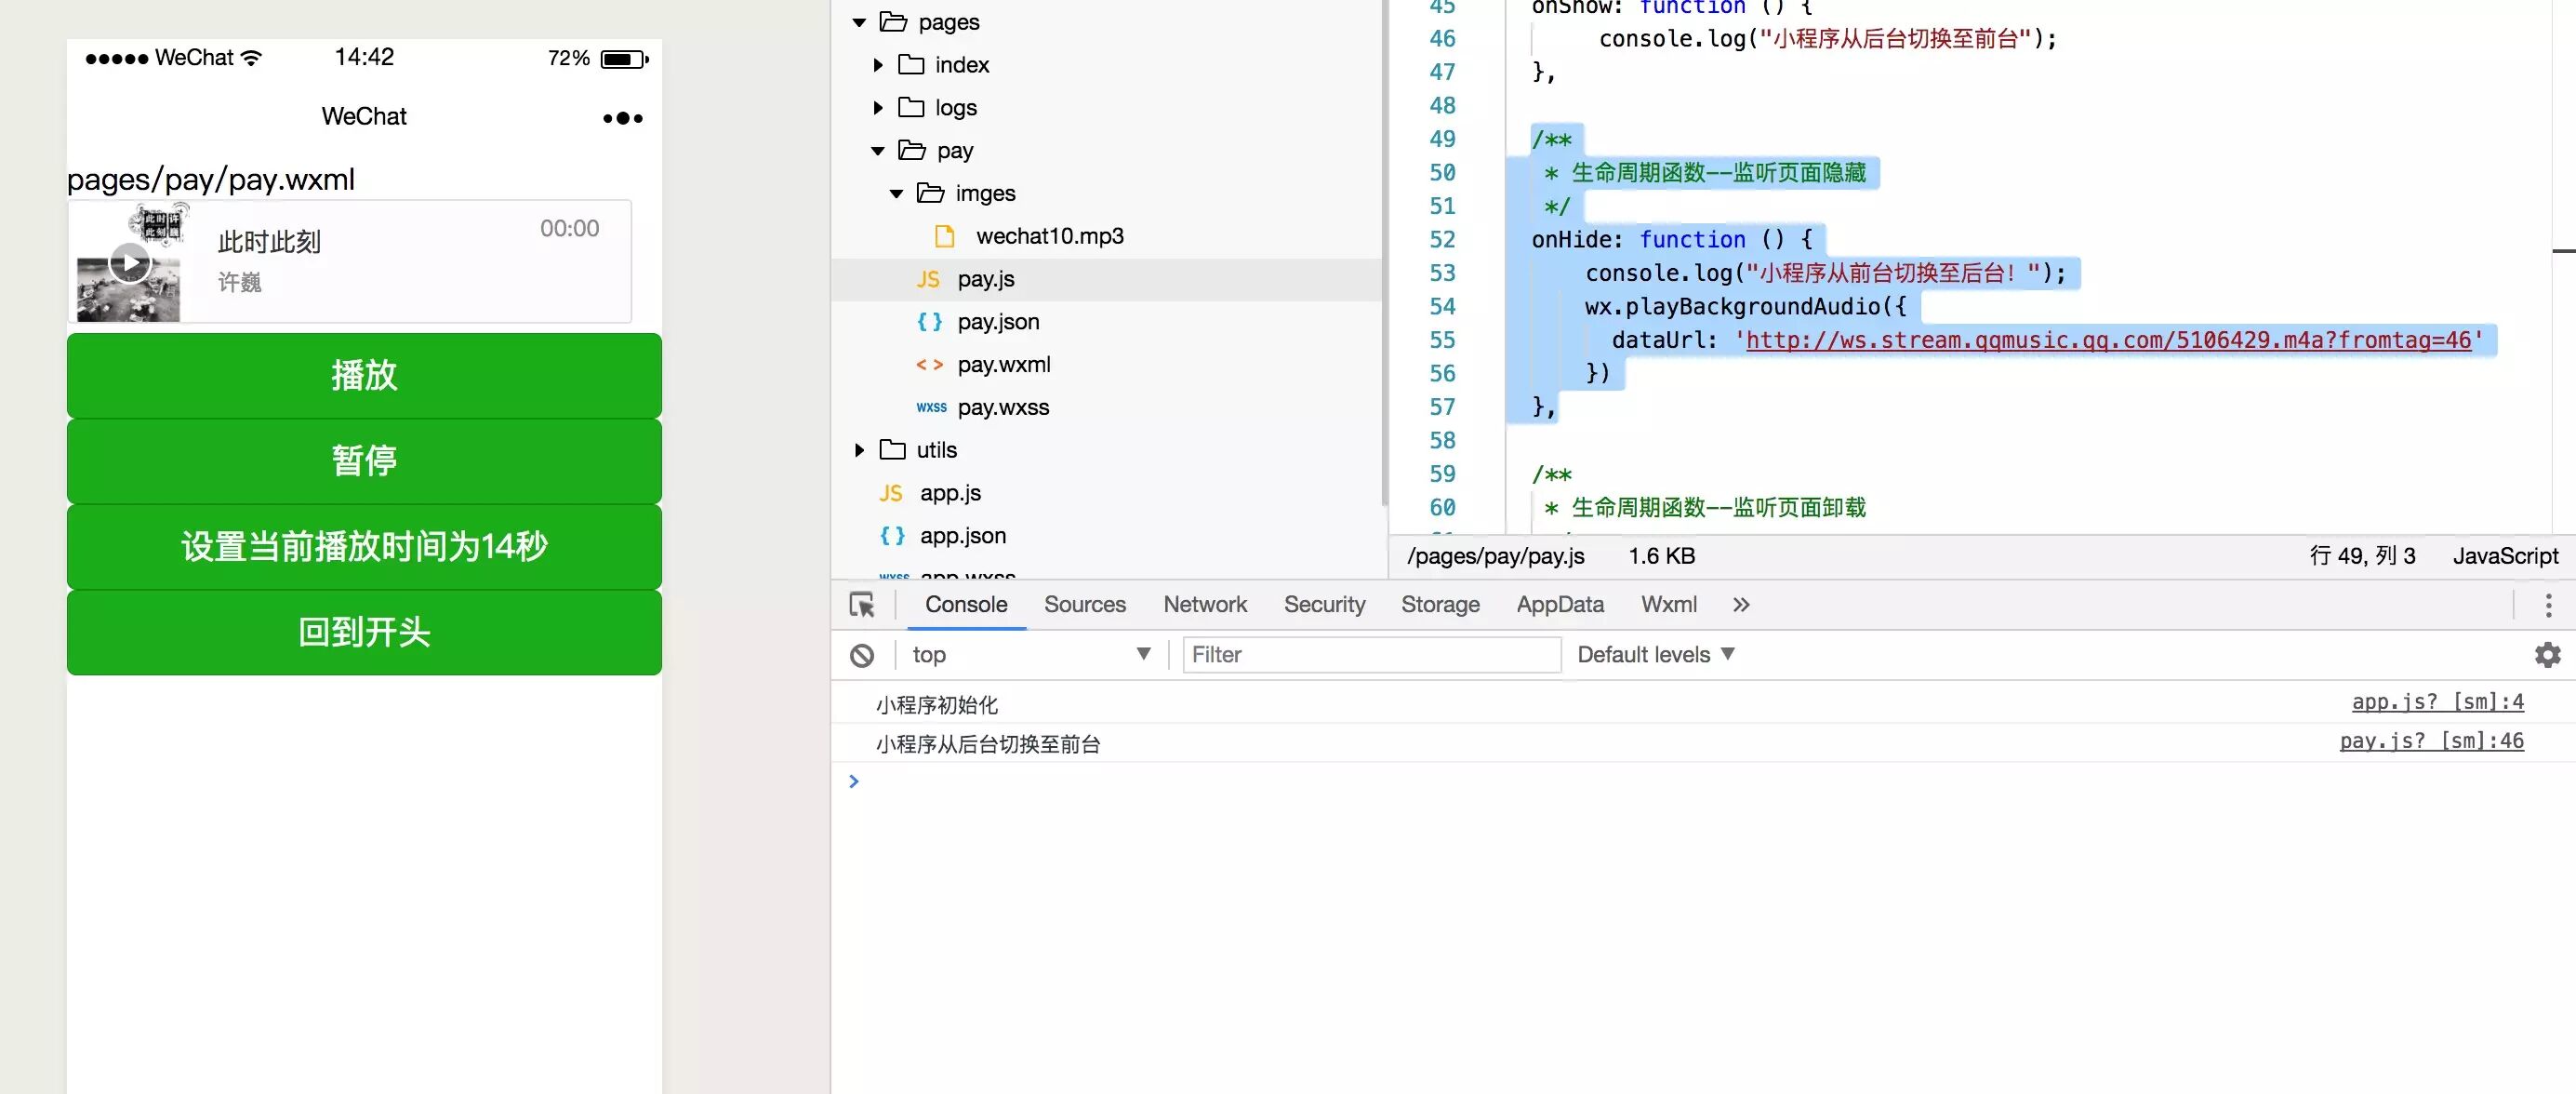Open pay.wxml file in tree
The height and width of the screenshot is (1094, 2576).
1003,365
